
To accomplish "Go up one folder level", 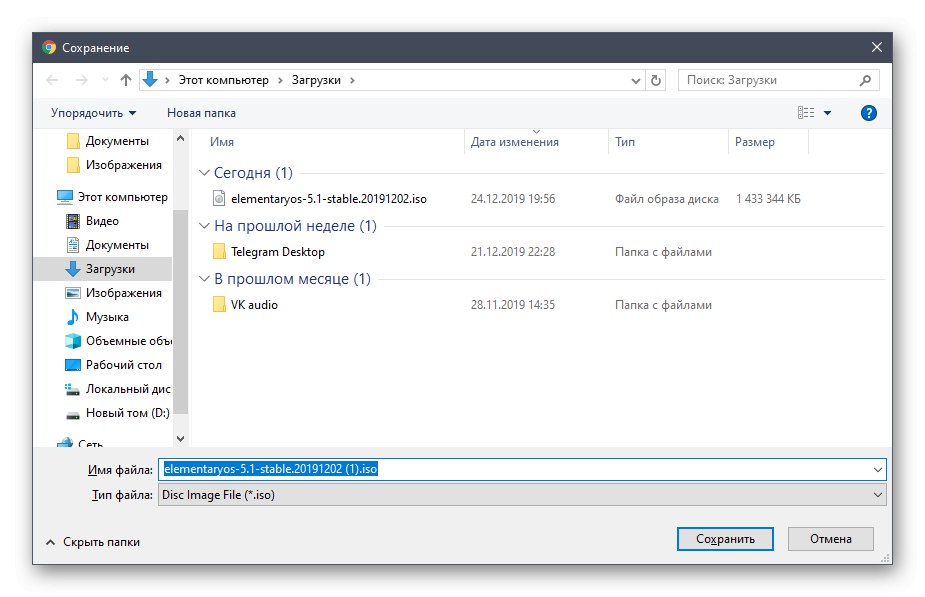I will [125, 80].
